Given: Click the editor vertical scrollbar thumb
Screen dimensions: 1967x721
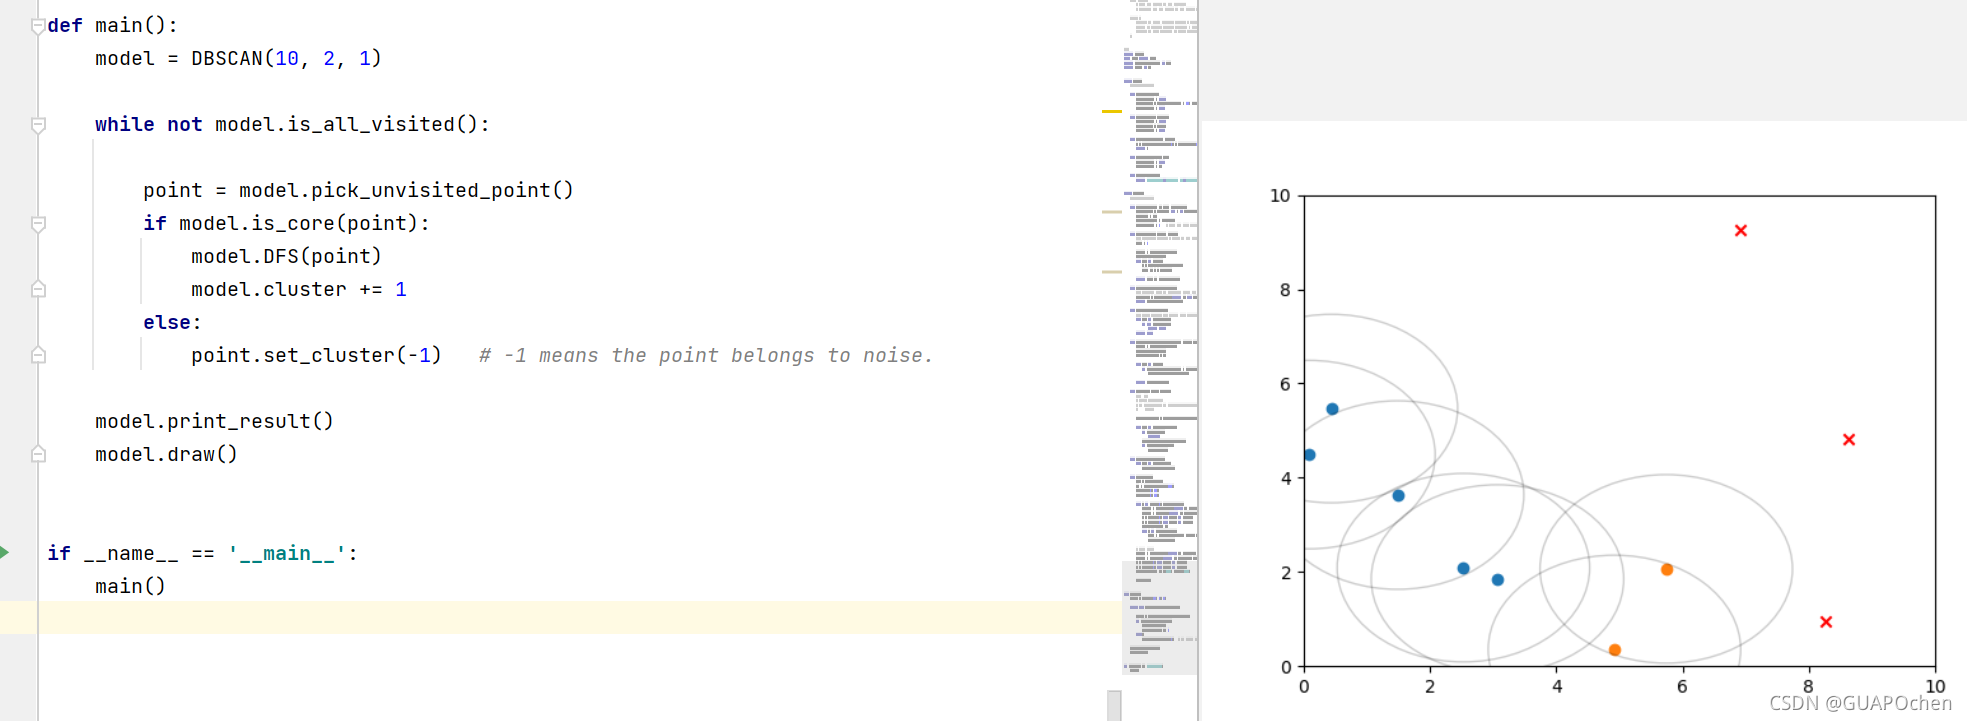Looking at the screenshot, I should (x=1114, y=705).
